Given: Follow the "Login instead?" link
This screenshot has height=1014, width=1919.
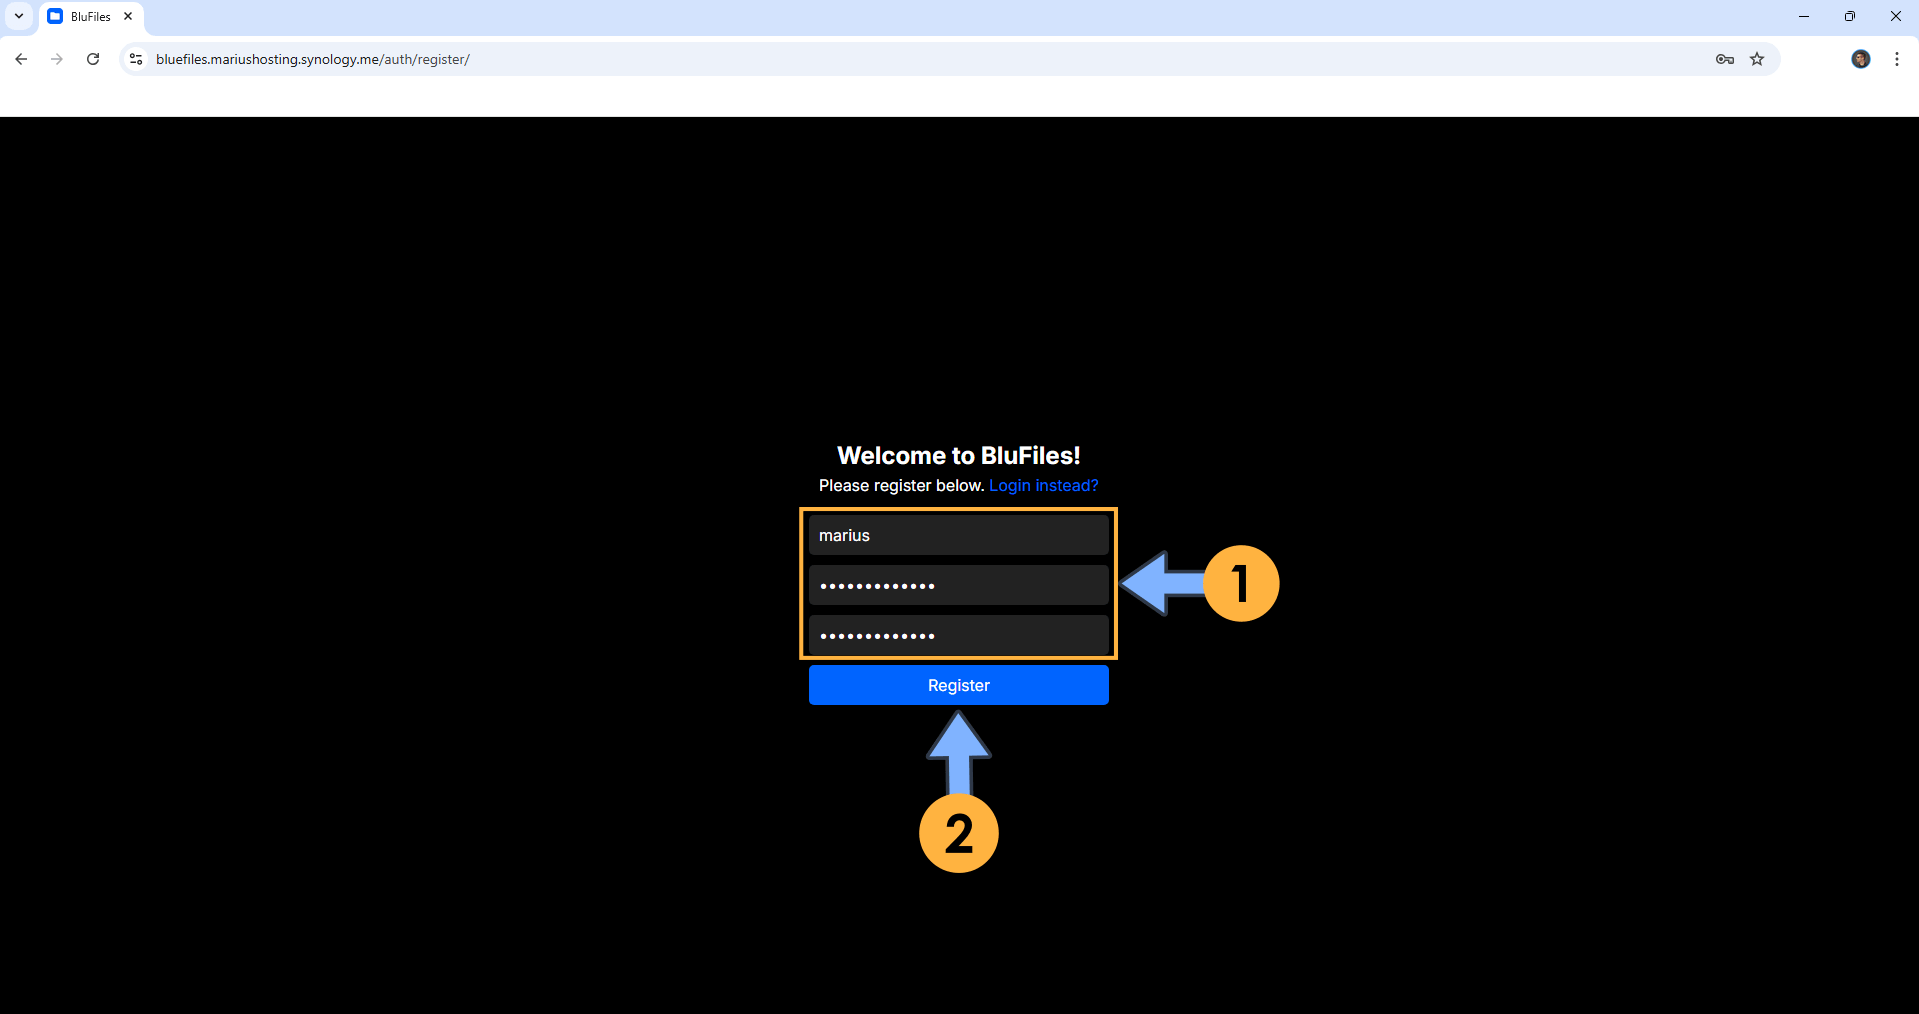Looking at the screenshot, I should coord(1043,485).
